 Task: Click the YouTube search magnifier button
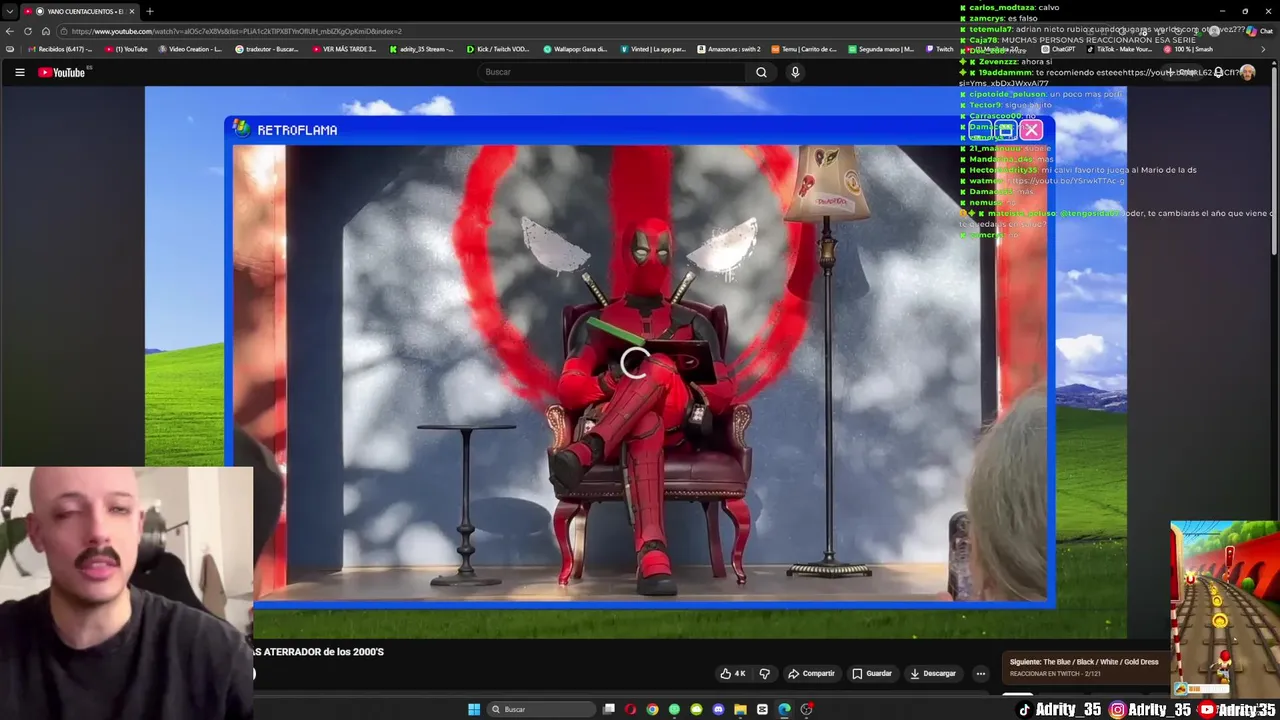point(761,72)
